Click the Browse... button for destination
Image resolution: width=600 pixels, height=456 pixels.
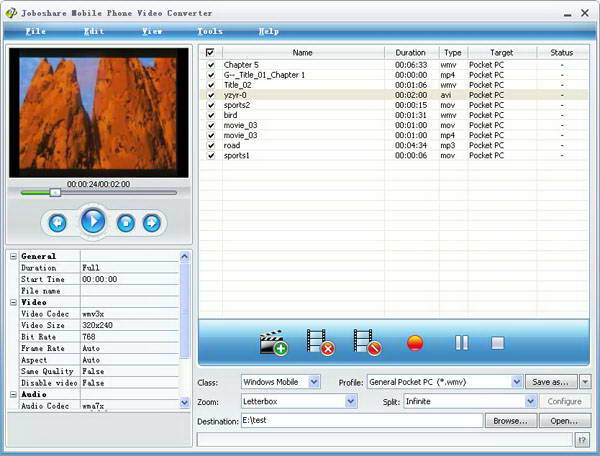click(511, 421)
